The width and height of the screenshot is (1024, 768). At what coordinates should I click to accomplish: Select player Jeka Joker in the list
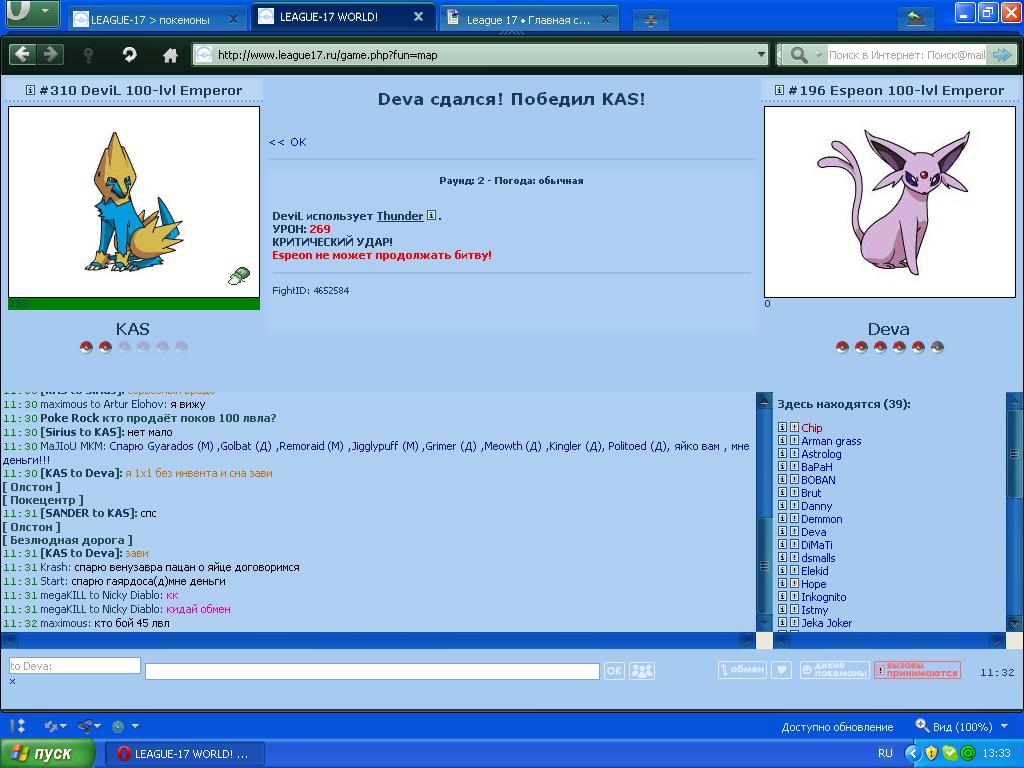tap(826, 623)
